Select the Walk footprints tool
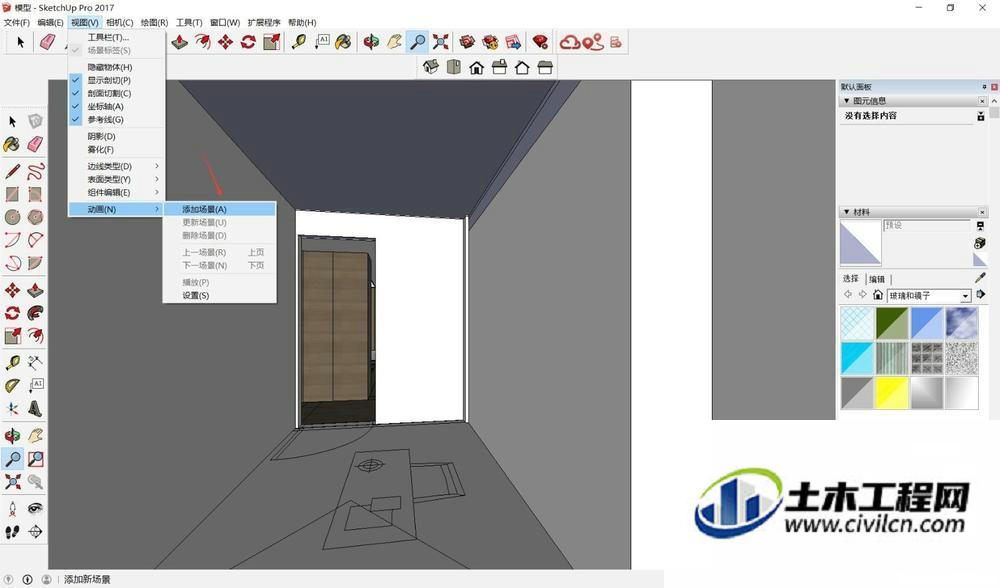This screenshot has height=588, width=1000. click(13, 531)
